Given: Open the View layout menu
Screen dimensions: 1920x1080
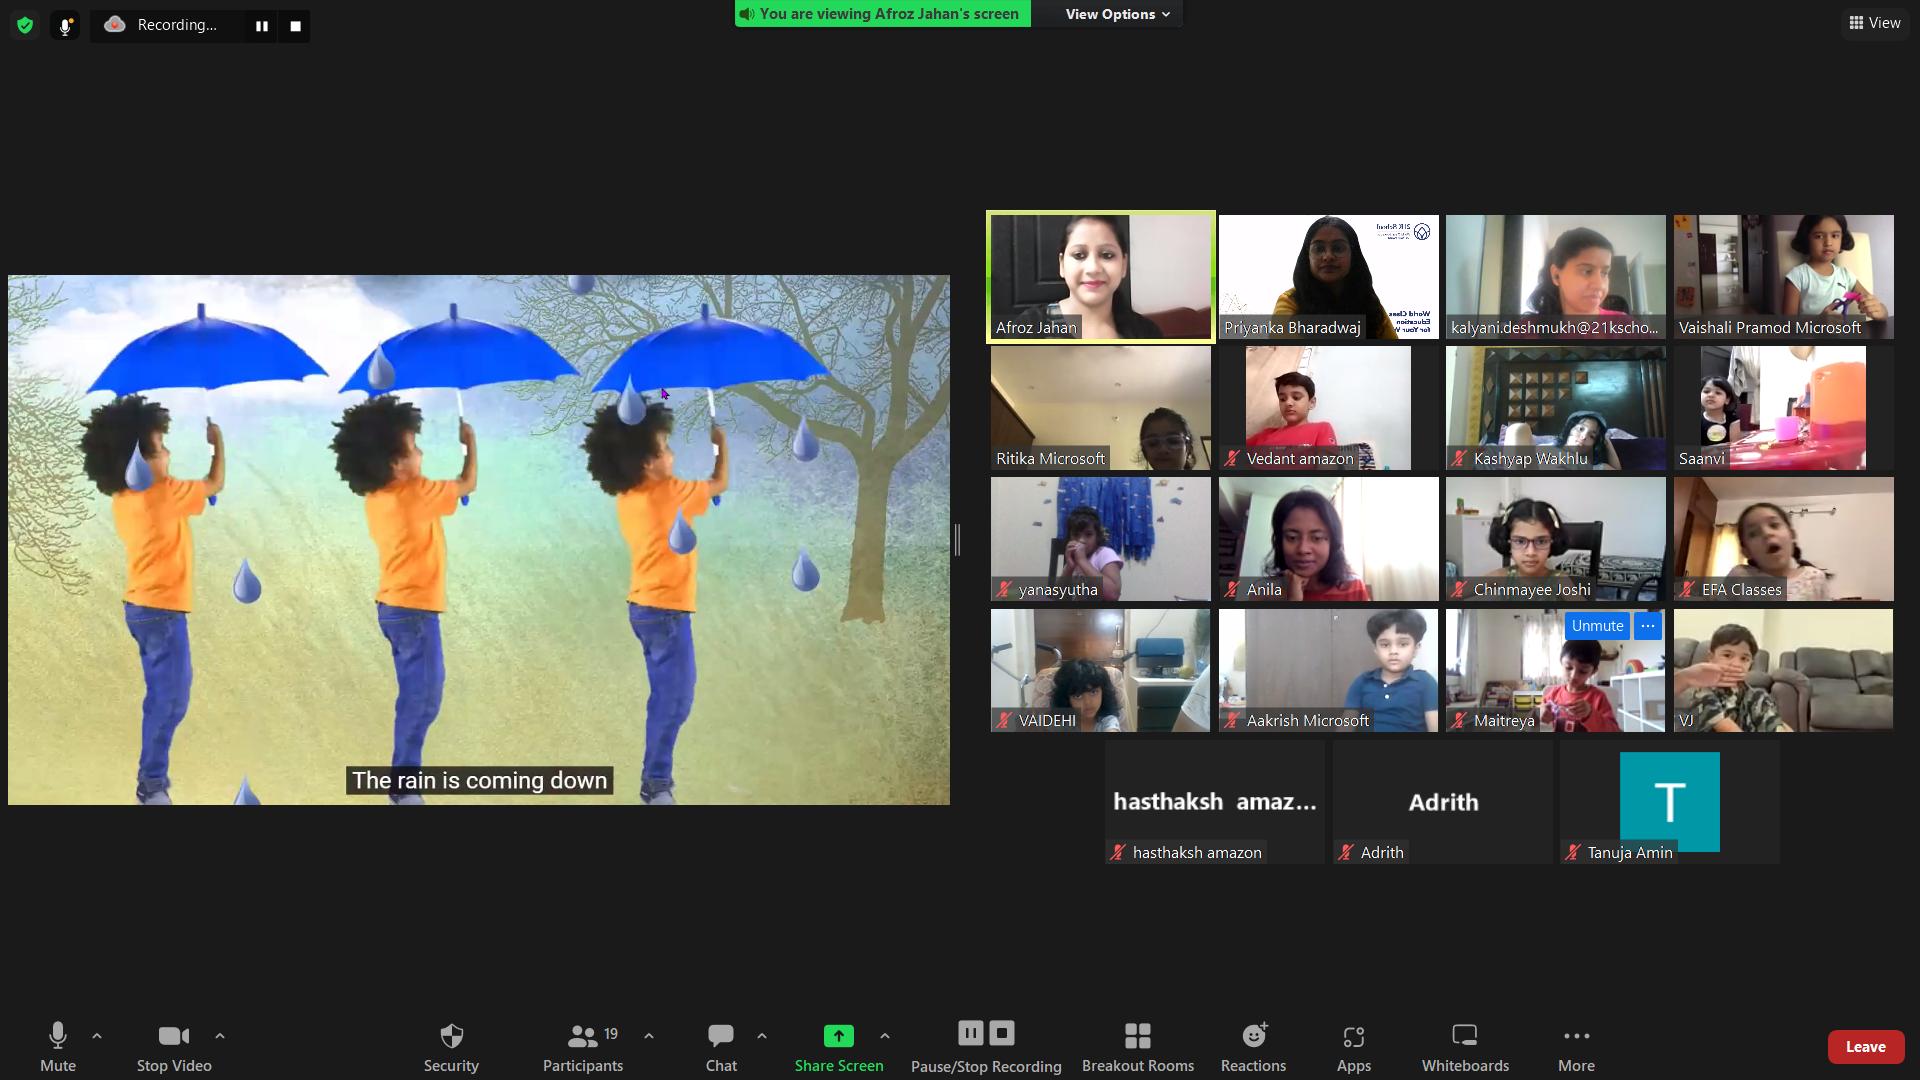Looking at the screenshot, I should pos(1875,22).
